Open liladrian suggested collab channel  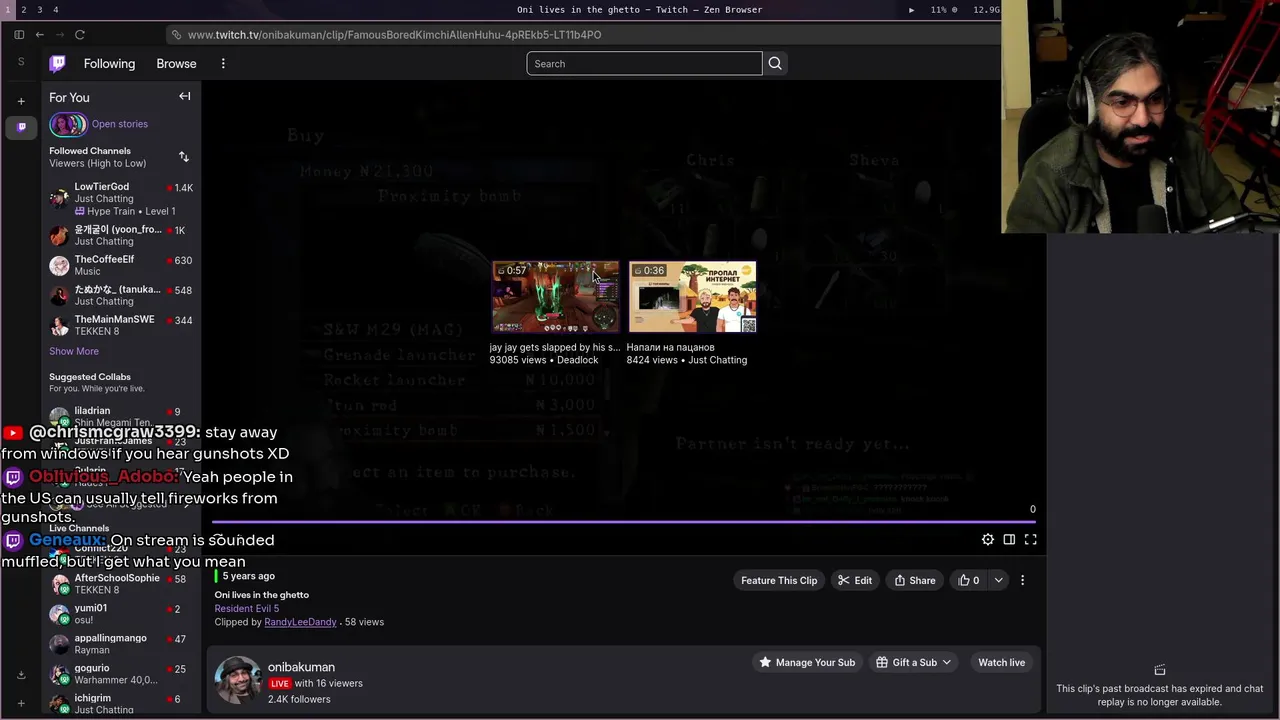point(121,416)
